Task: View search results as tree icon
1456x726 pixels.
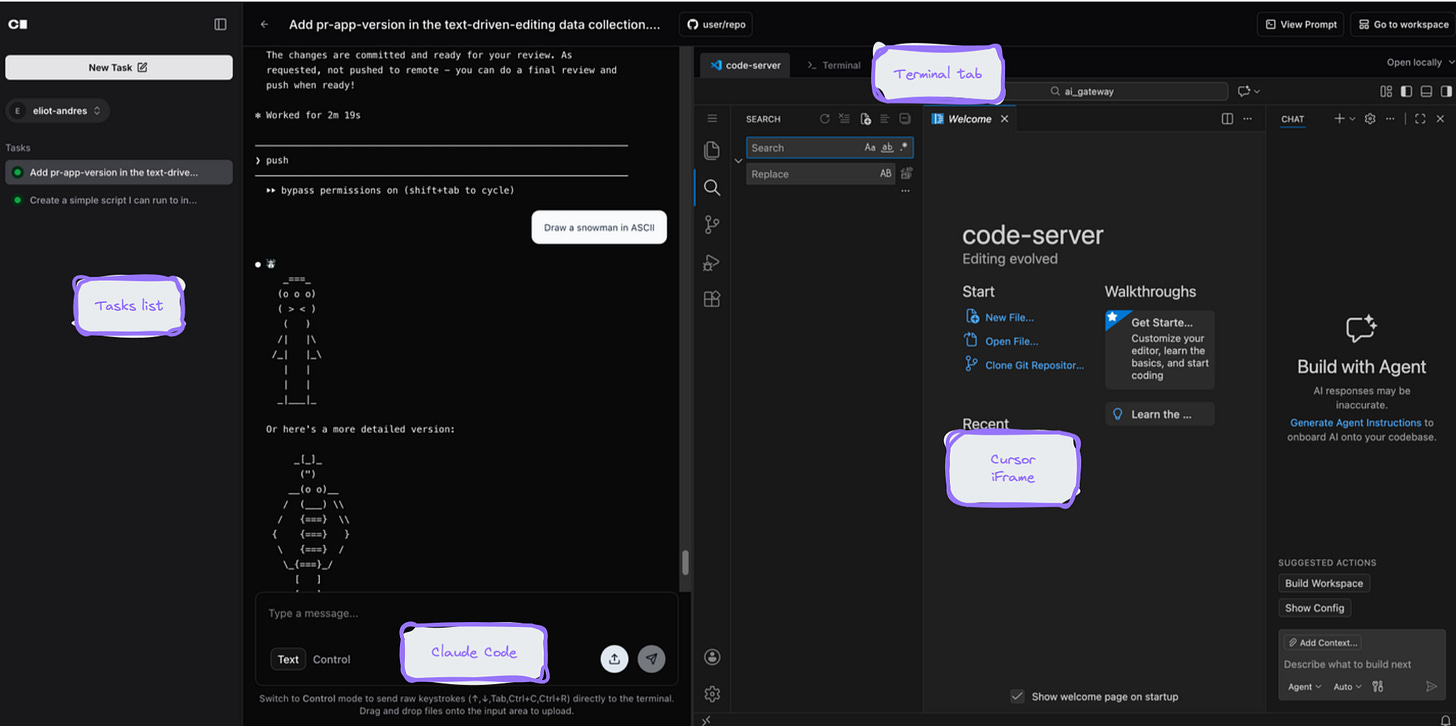Action: (885, 119)
